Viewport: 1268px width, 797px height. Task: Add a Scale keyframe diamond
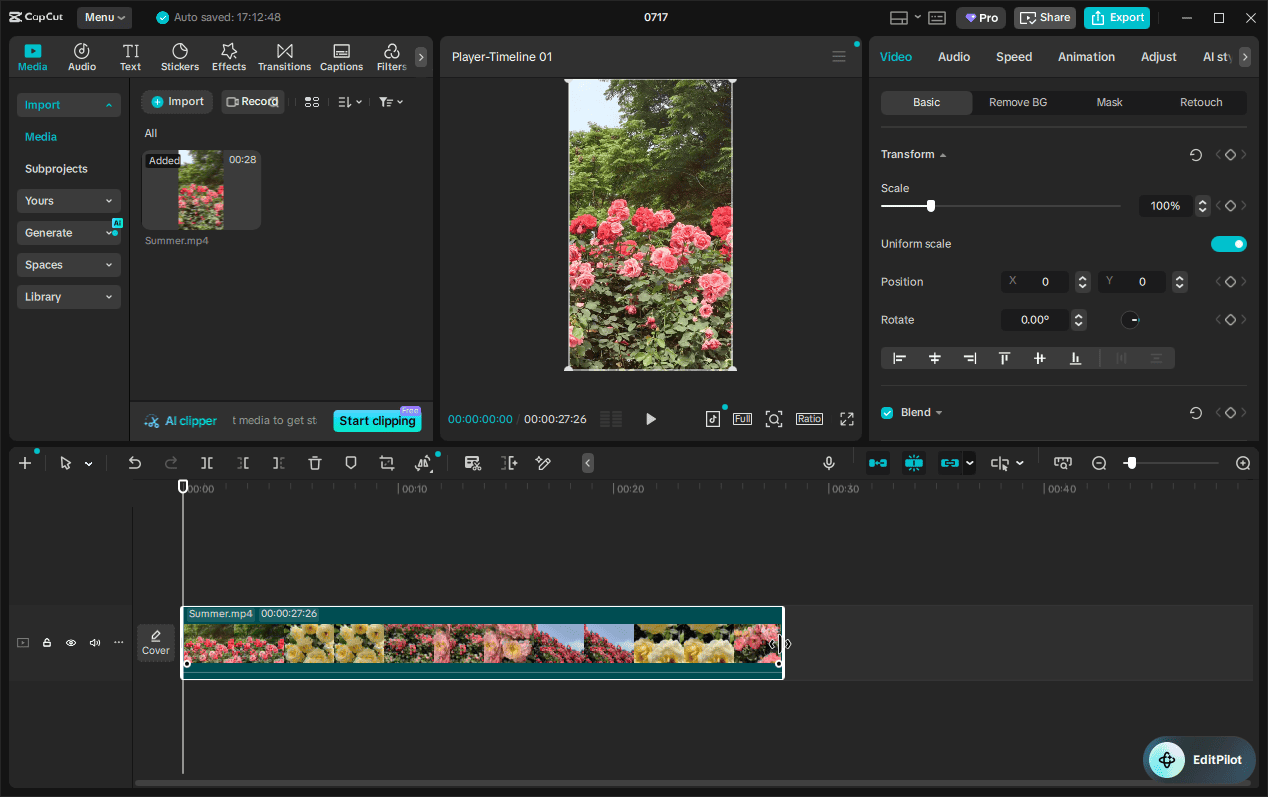tap(1230, 206)
